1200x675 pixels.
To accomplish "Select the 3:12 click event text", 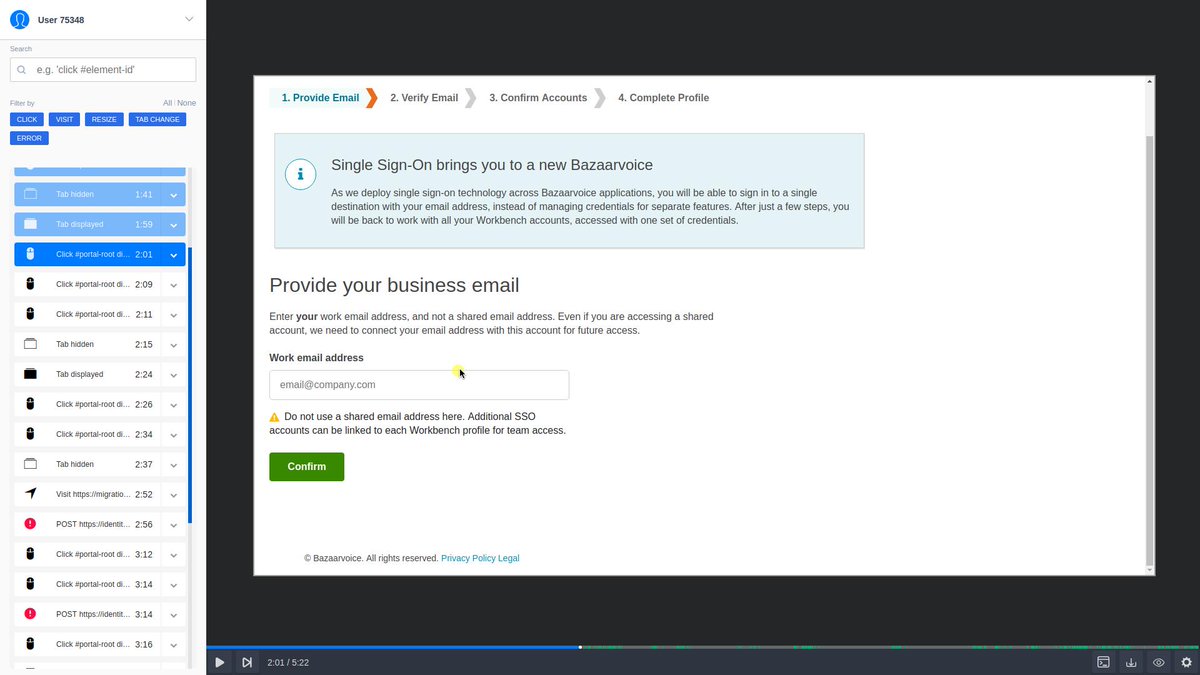I will pyautogui.click(x=93, y=554).
